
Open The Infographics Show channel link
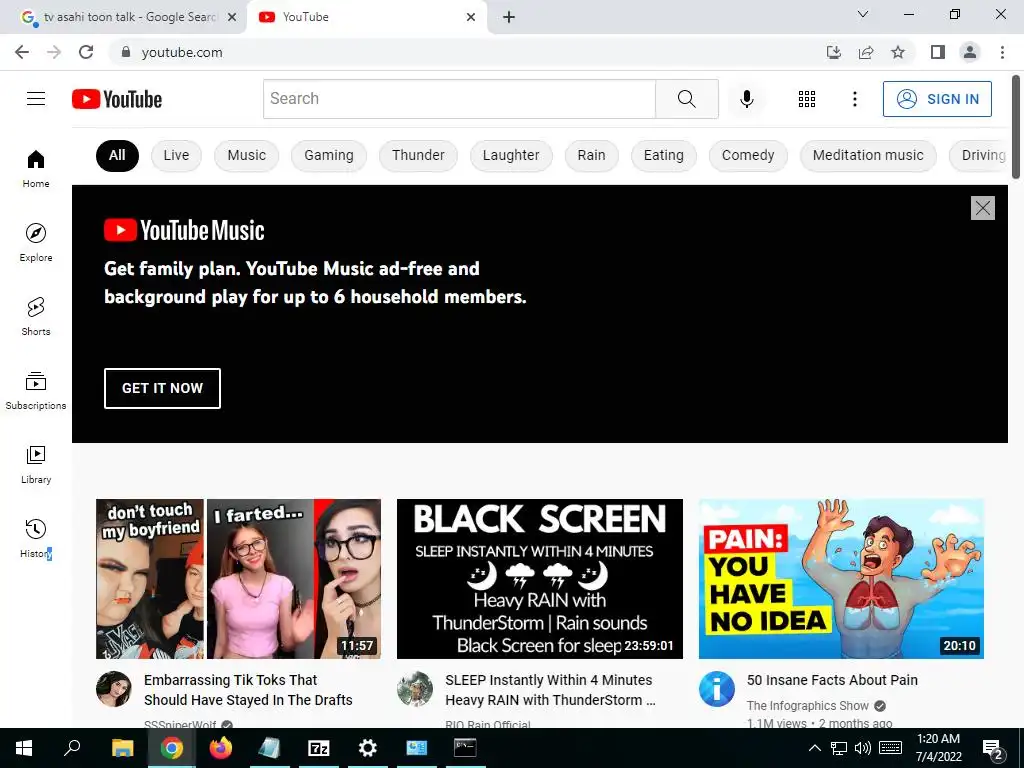click(807, 705)
